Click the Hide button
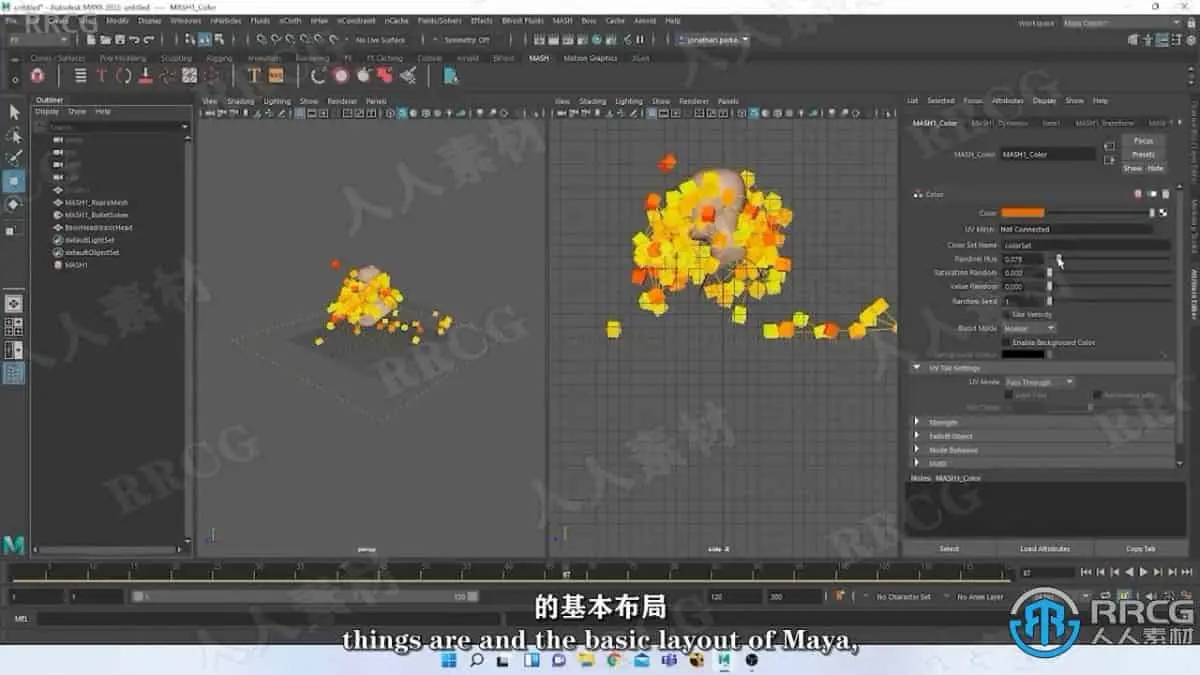 [x=1155, y=168]
